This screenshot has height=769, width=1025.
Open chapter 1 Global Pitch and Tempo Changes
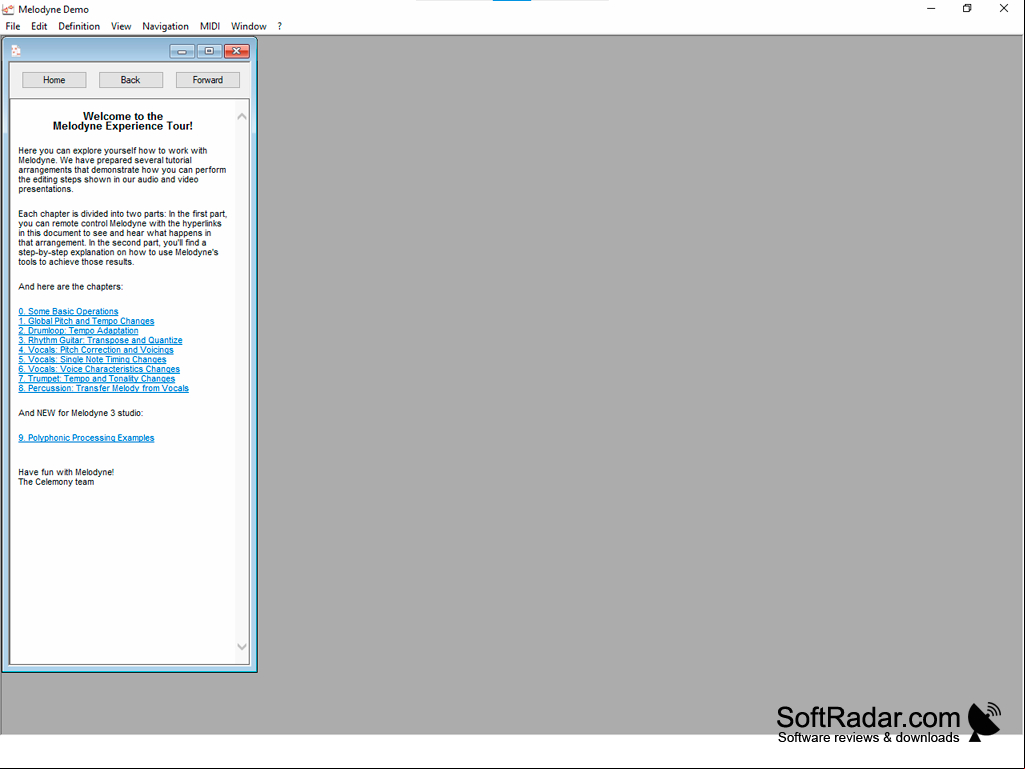86,321
